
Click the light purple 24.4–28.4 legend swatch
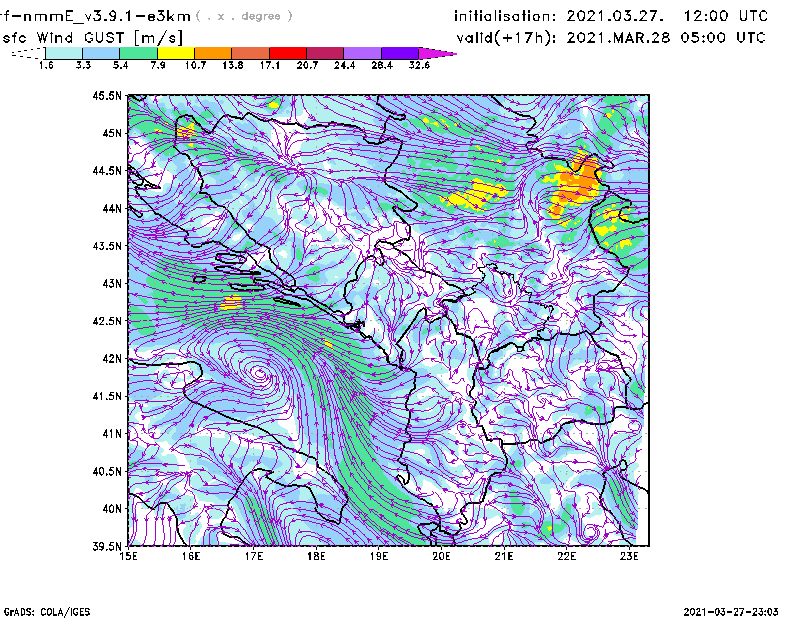[x=363, y=53]
